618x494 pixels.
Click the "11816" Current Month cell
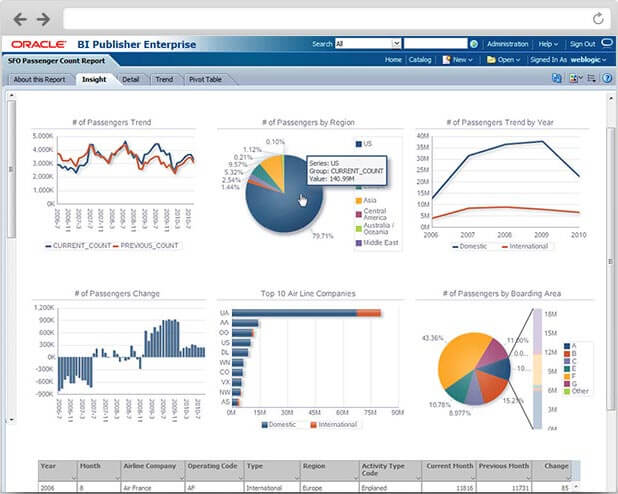pos(464,488)
